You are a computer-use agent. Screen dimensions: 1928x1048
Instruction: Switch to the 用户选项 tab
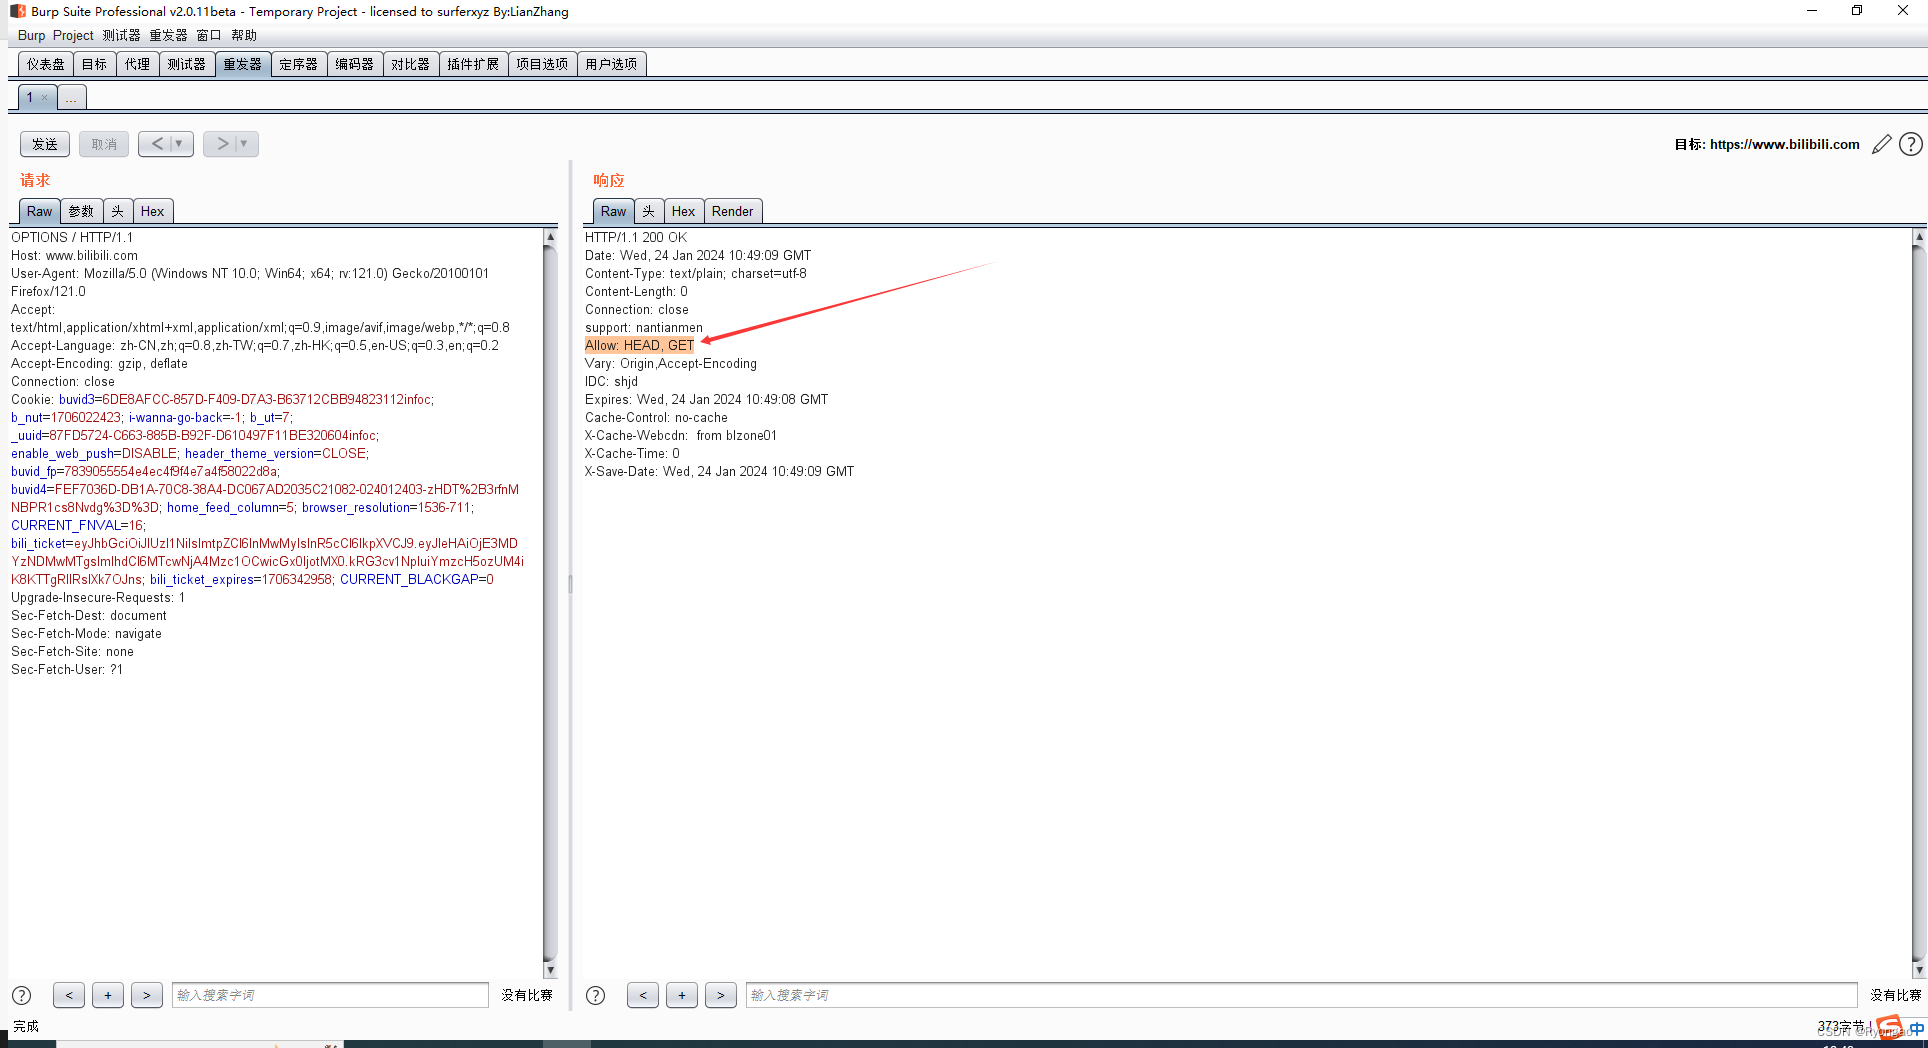click(x=611, y=64)
